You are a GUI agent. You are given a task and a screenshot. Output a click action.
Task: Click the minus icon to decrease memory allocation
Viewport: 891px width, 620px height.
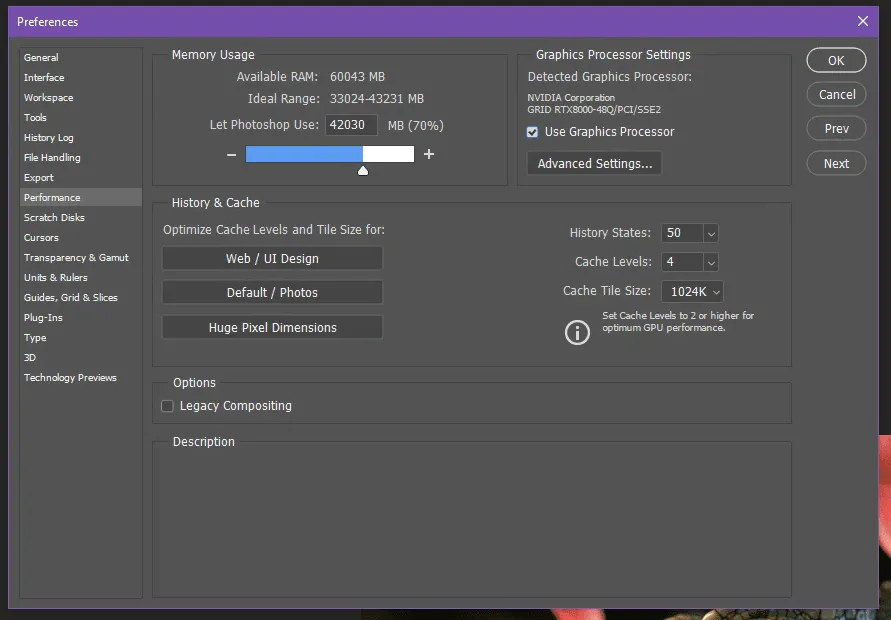click(231, 155)
